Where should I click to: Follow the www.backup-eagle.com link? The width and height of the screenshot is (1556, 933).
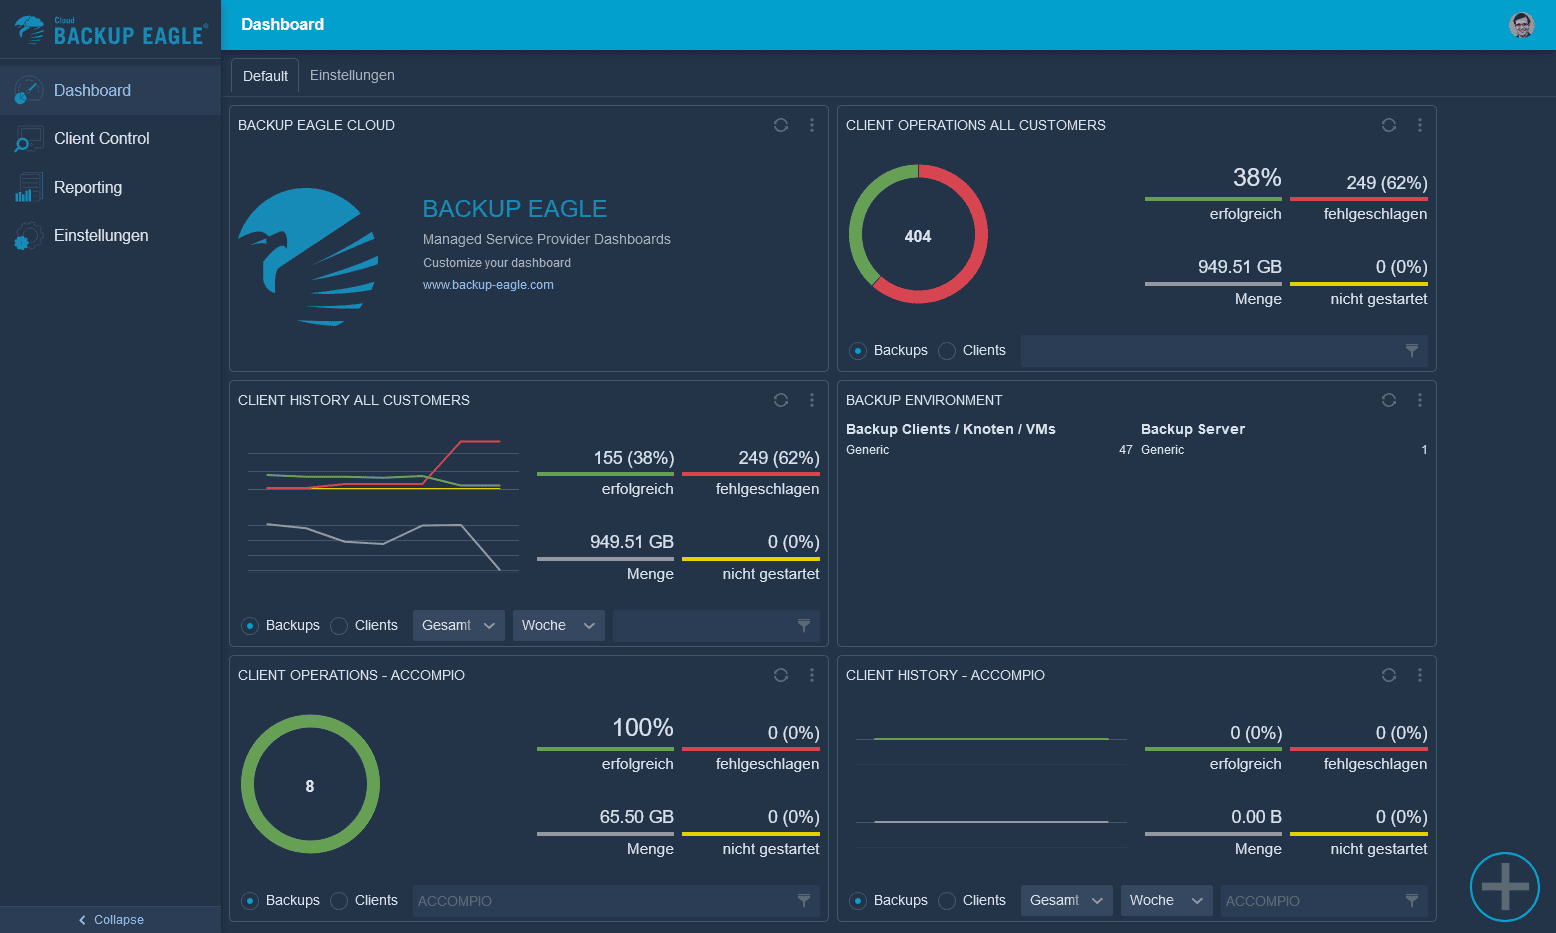(x=488, y=285)
